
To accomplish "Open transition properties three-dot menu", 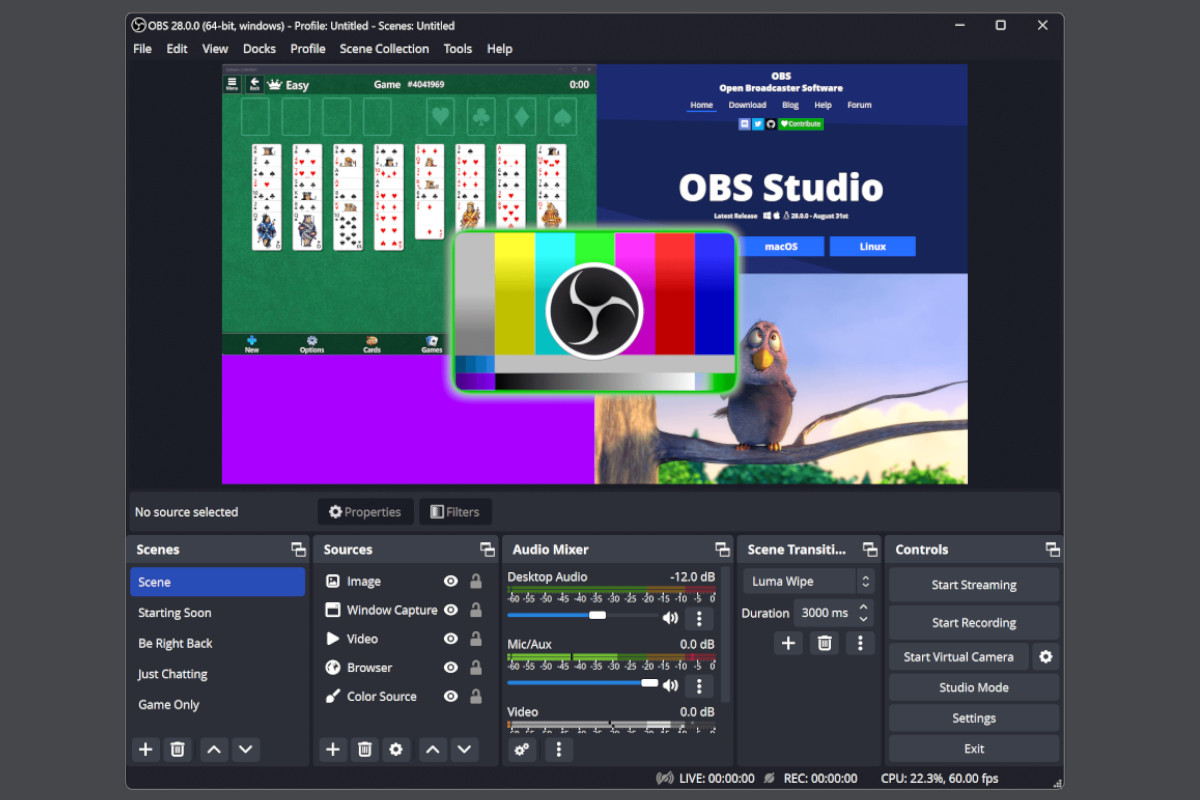I will 860,643.
